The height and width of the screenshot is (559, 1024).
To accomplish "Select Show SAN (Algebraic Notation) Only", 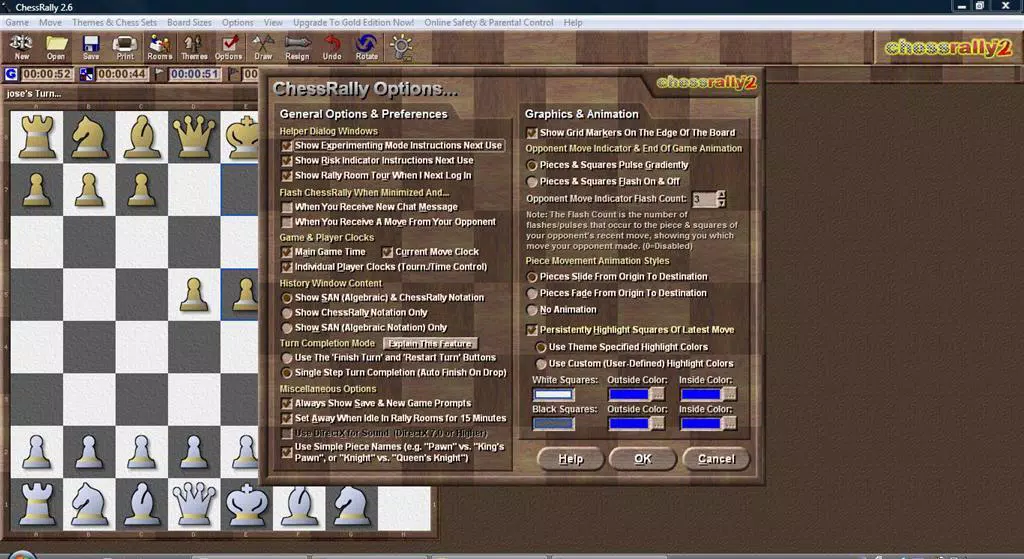I will coord(287,328).
